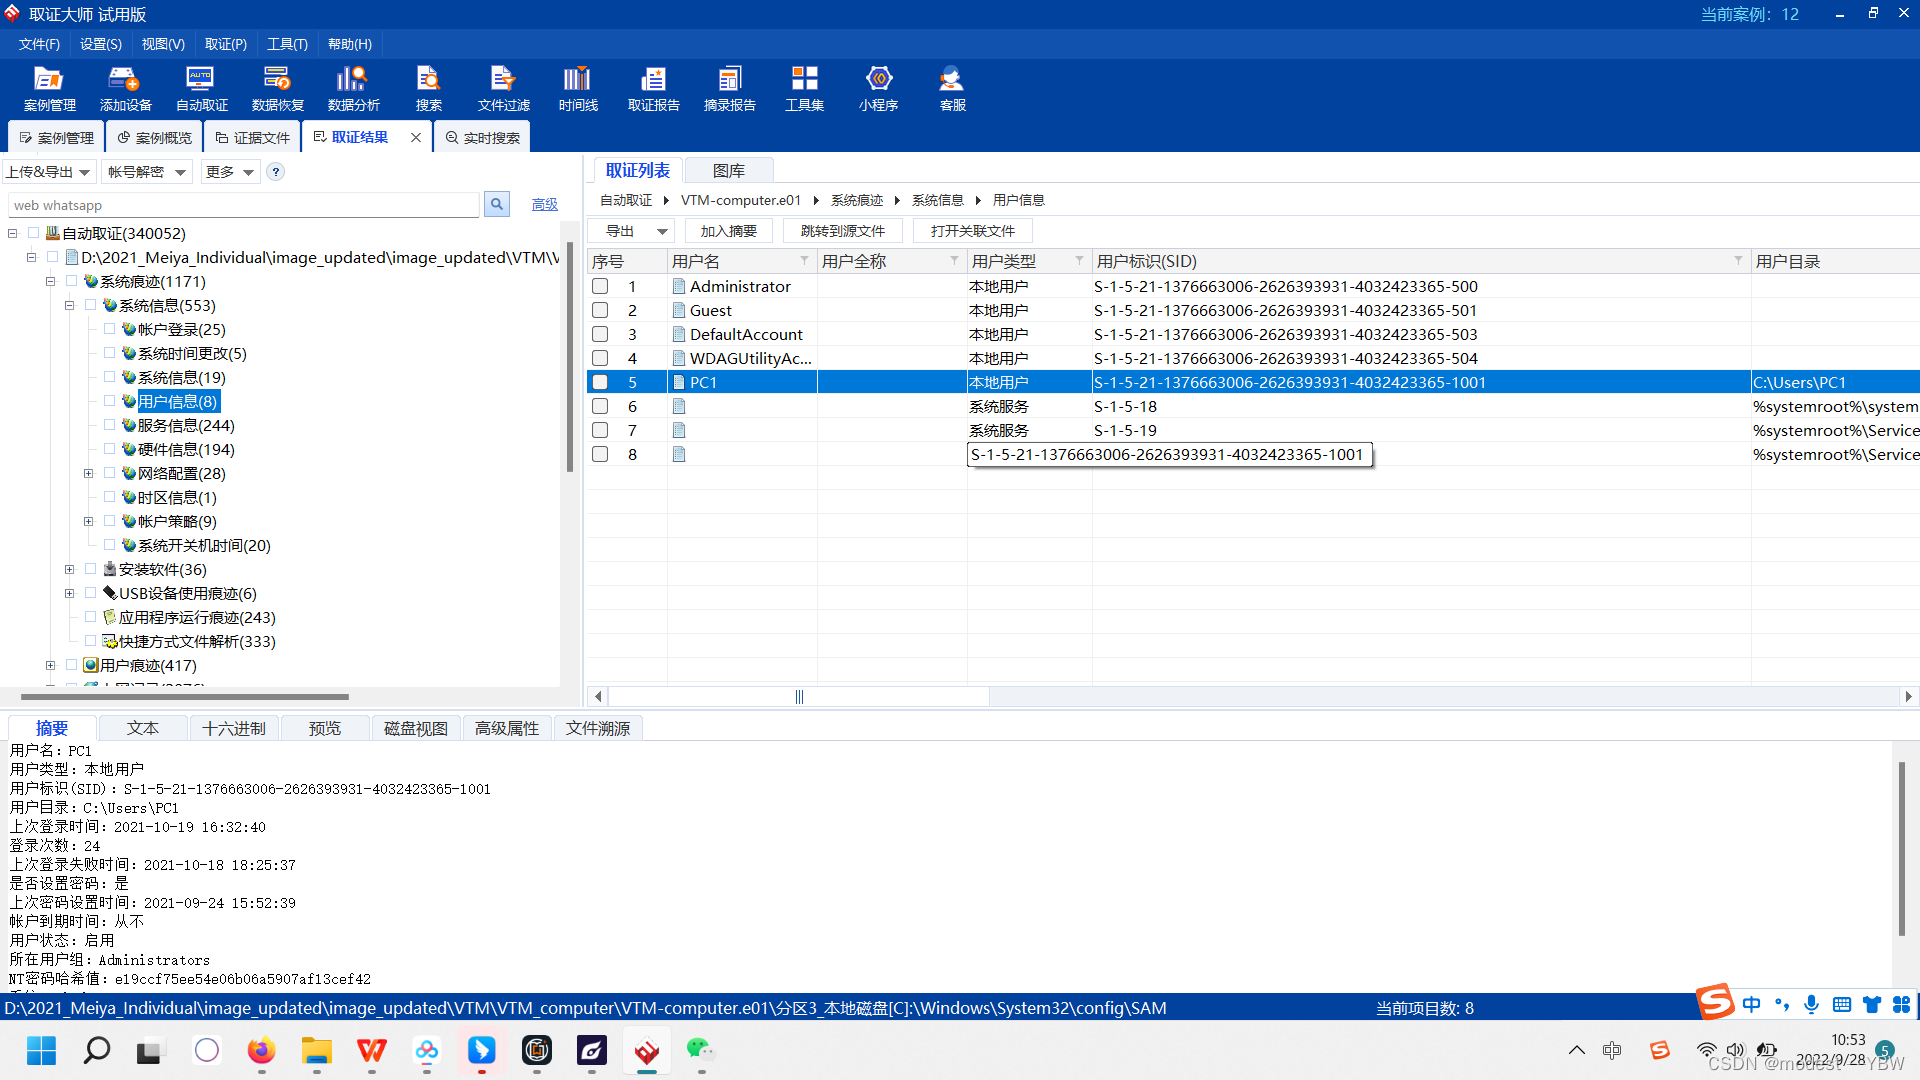Image resolution: width=1920 pixels, height=1080 pixels.
Task: Toggle the 帐户登录(25) tree checkbox
Action: pos(110,329)
